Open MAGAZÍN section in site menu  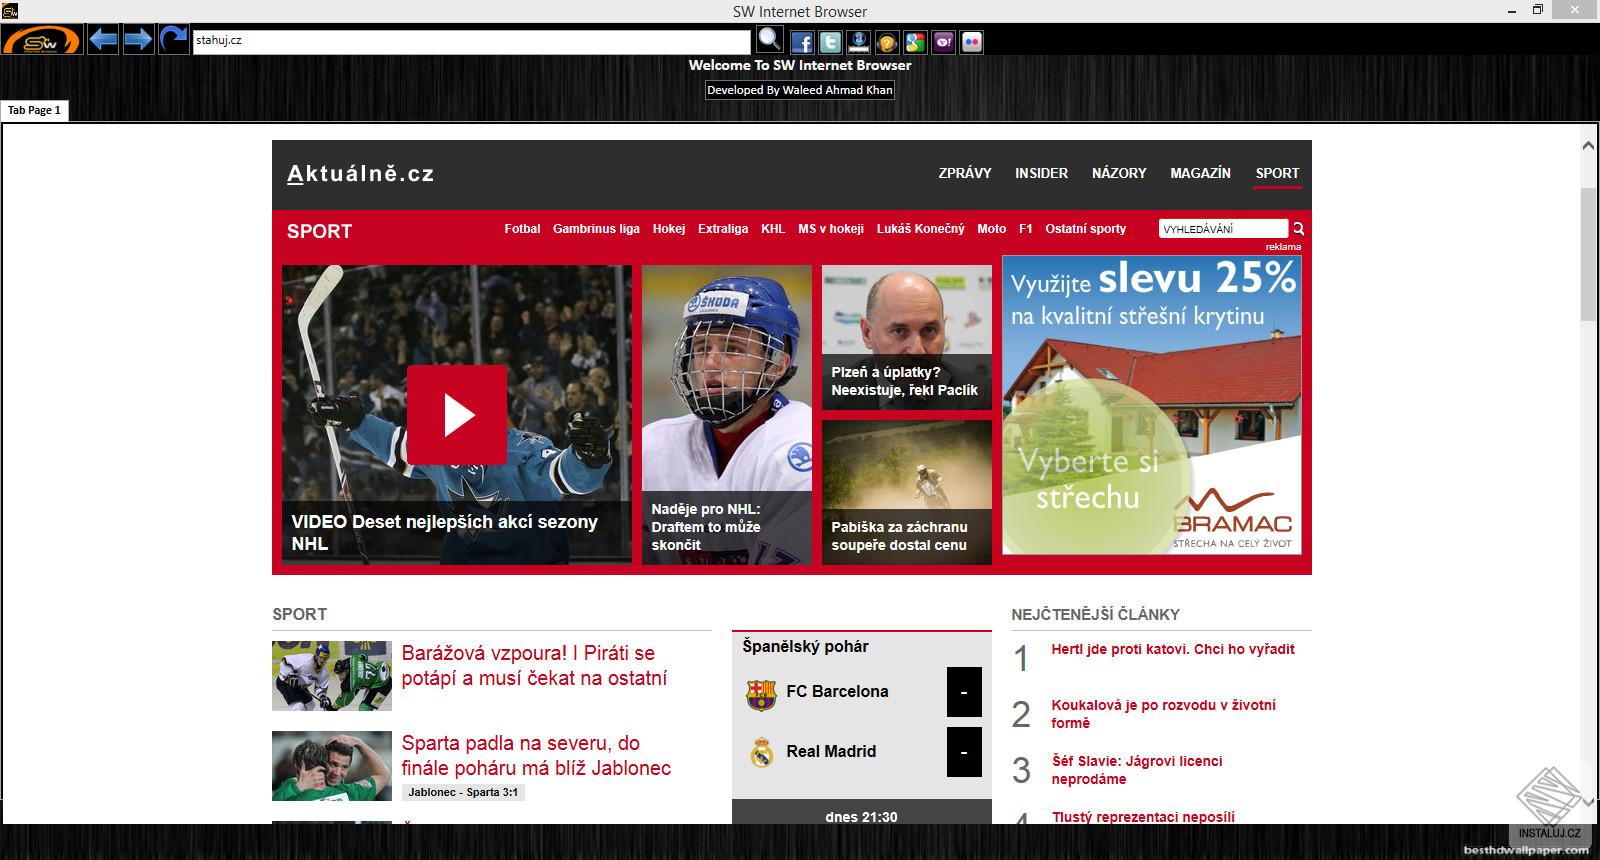pos(1200,173)
